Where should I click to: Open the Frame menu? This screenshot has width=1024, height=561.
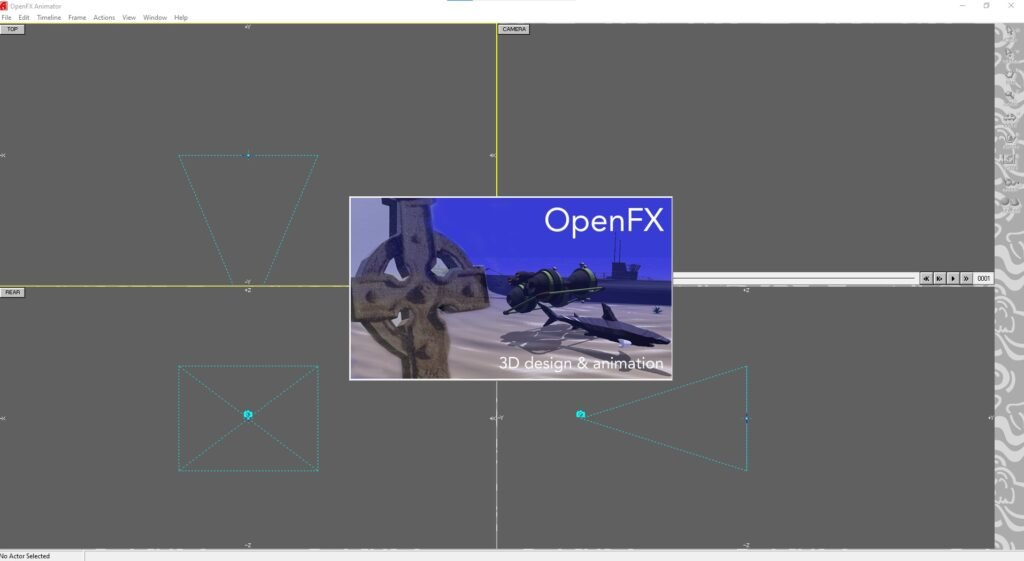coord(77,18)
